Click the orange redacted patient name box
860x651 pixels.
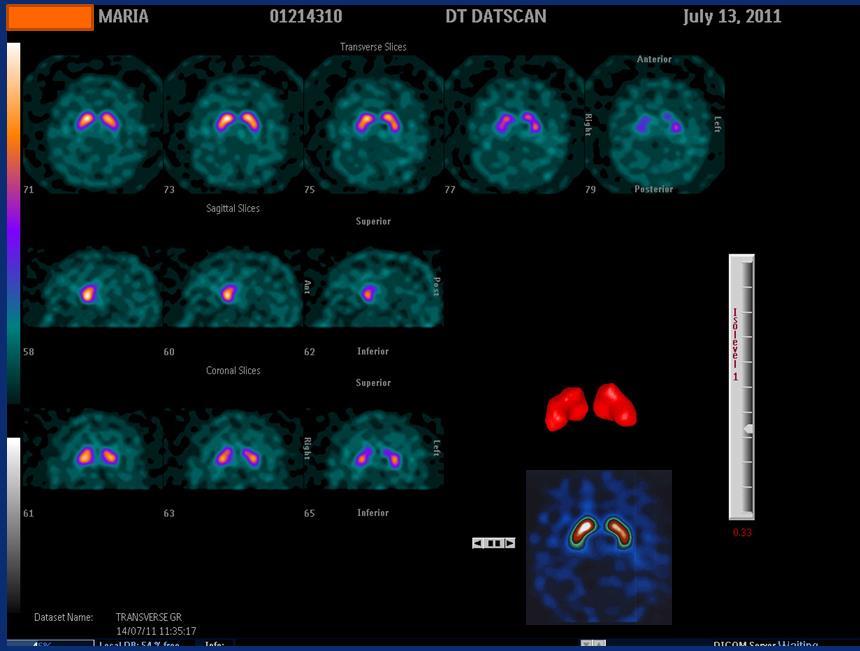[x=50, y=18]
